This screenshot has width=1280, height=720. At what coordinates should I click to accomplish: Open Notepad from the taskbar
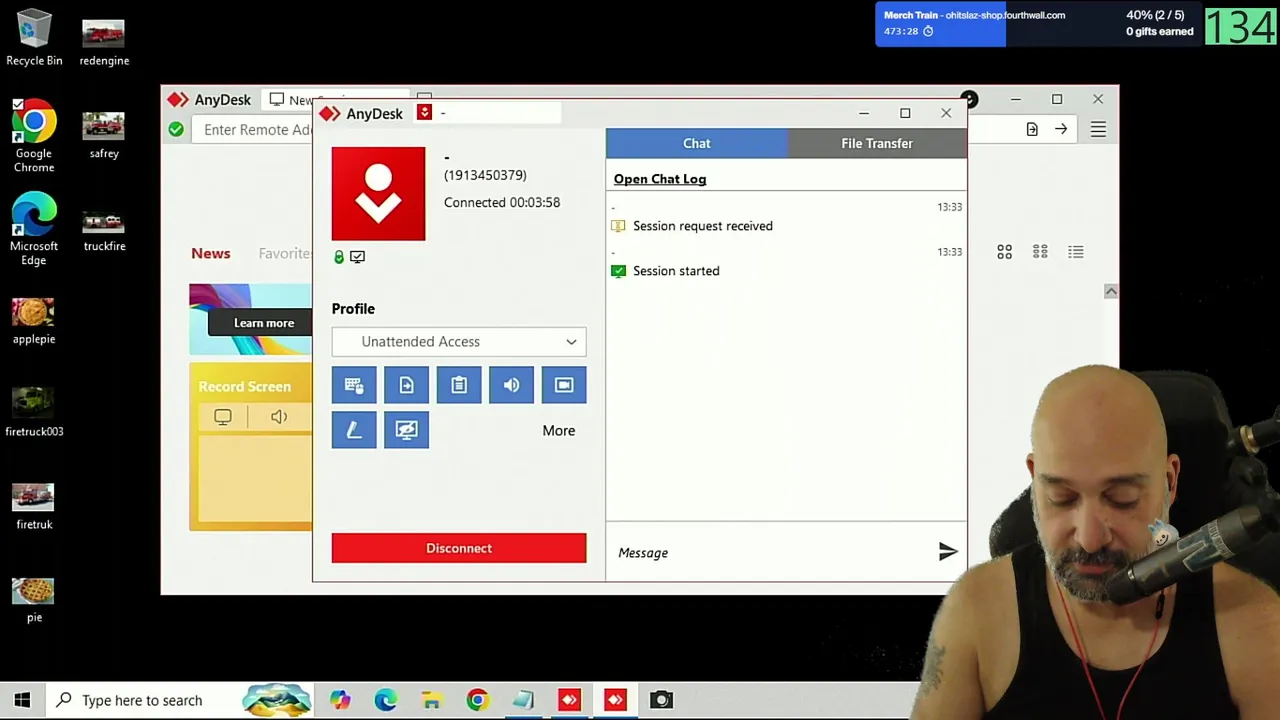(523, 700)
